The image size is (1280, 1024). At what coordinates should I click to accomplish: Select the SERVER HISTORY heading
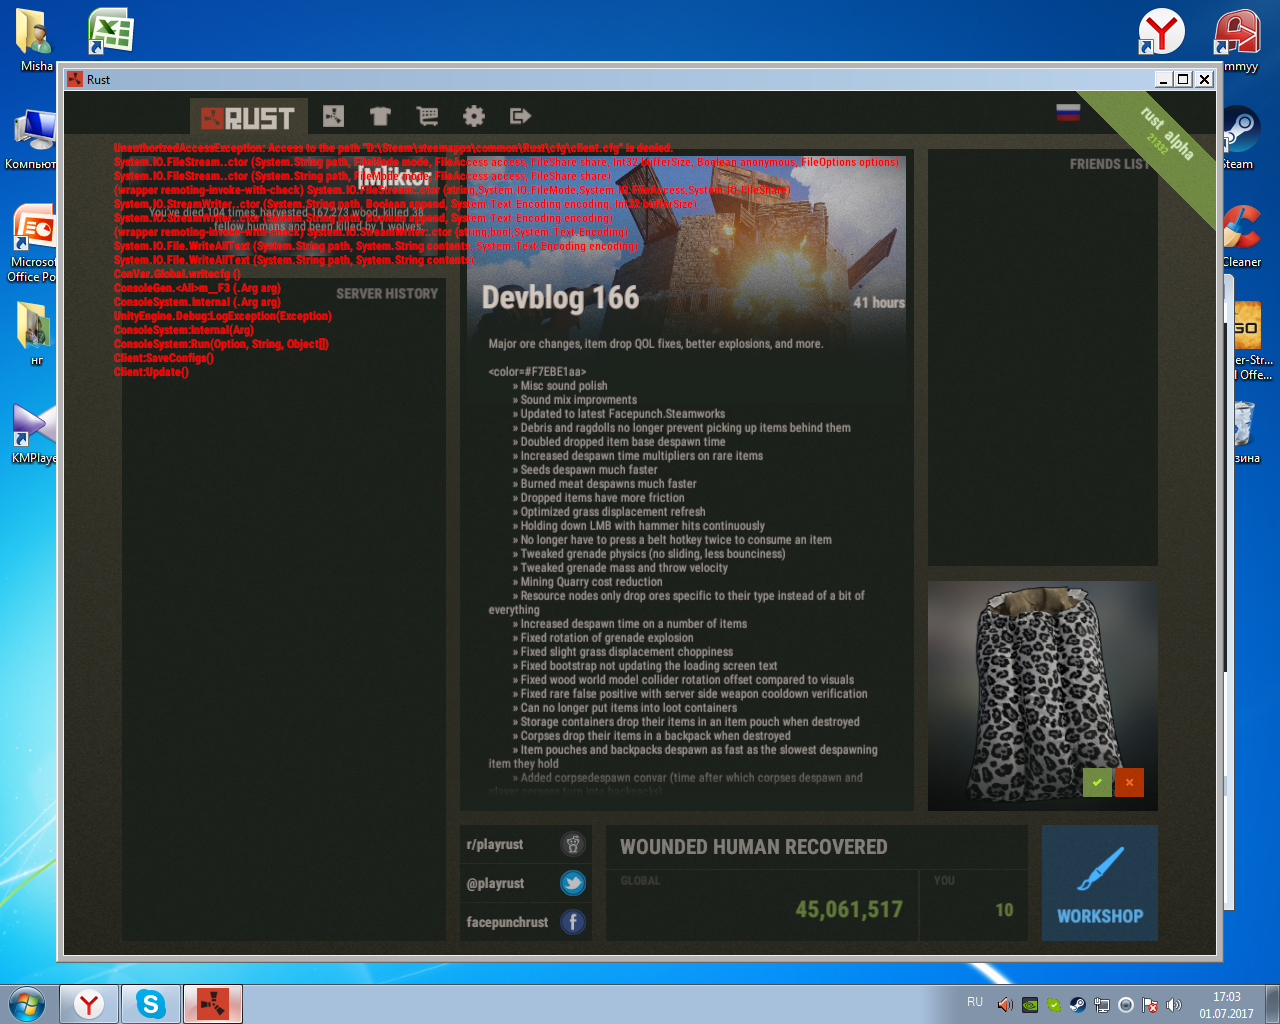click(387, 294)
